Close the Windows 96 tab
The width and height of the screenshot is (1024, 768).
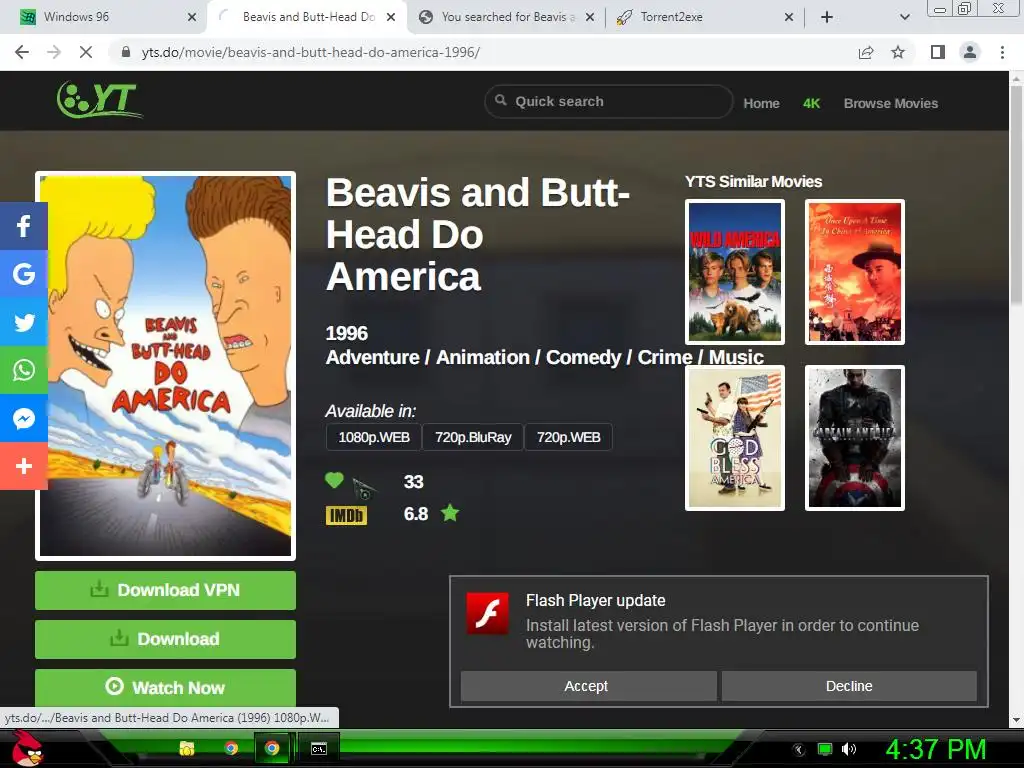[192, 17]
